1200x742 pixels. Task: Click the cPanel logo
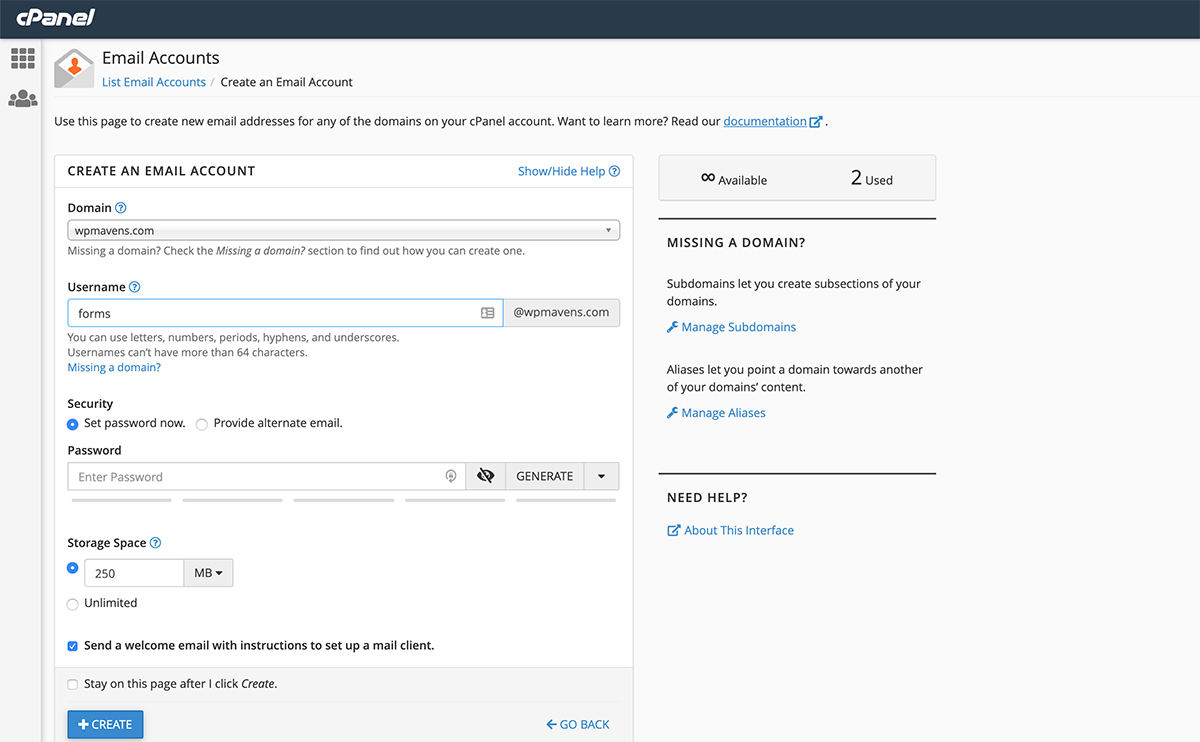(55, 17)
